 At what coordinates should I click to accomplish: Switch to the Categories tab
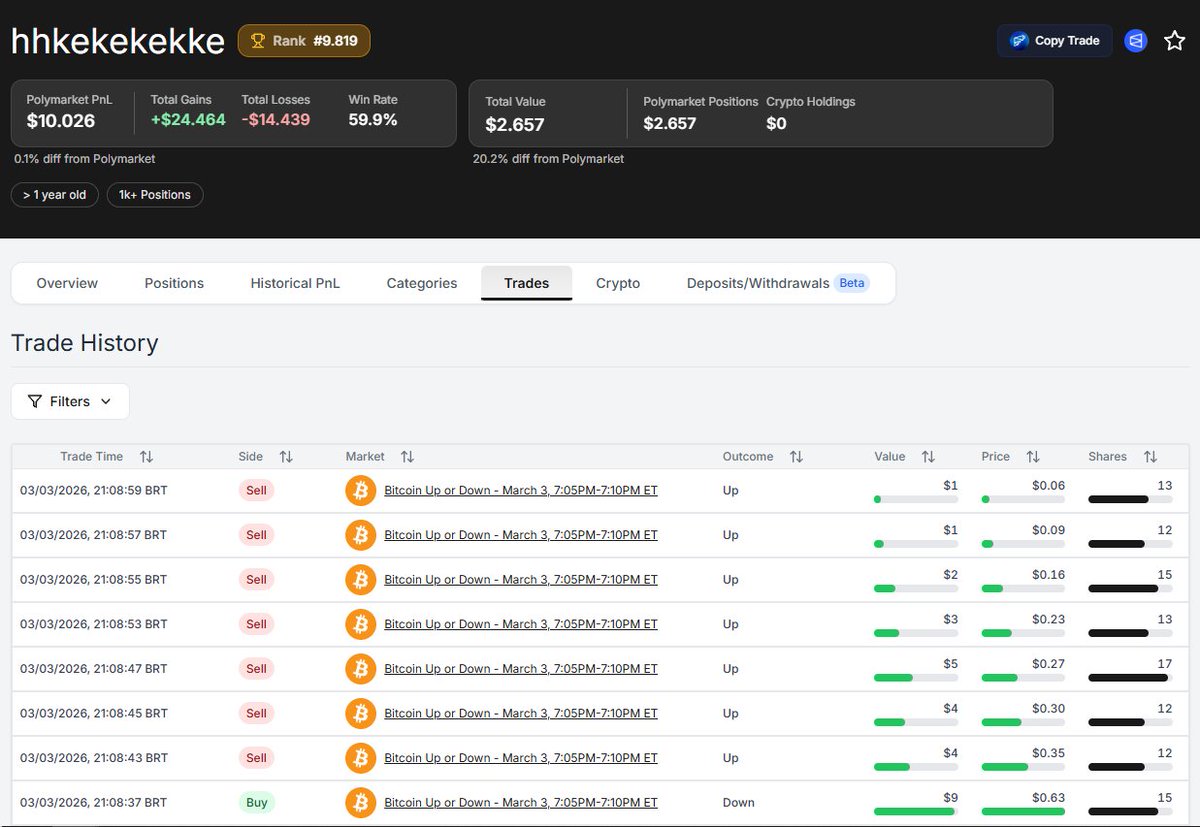point(422,283)
